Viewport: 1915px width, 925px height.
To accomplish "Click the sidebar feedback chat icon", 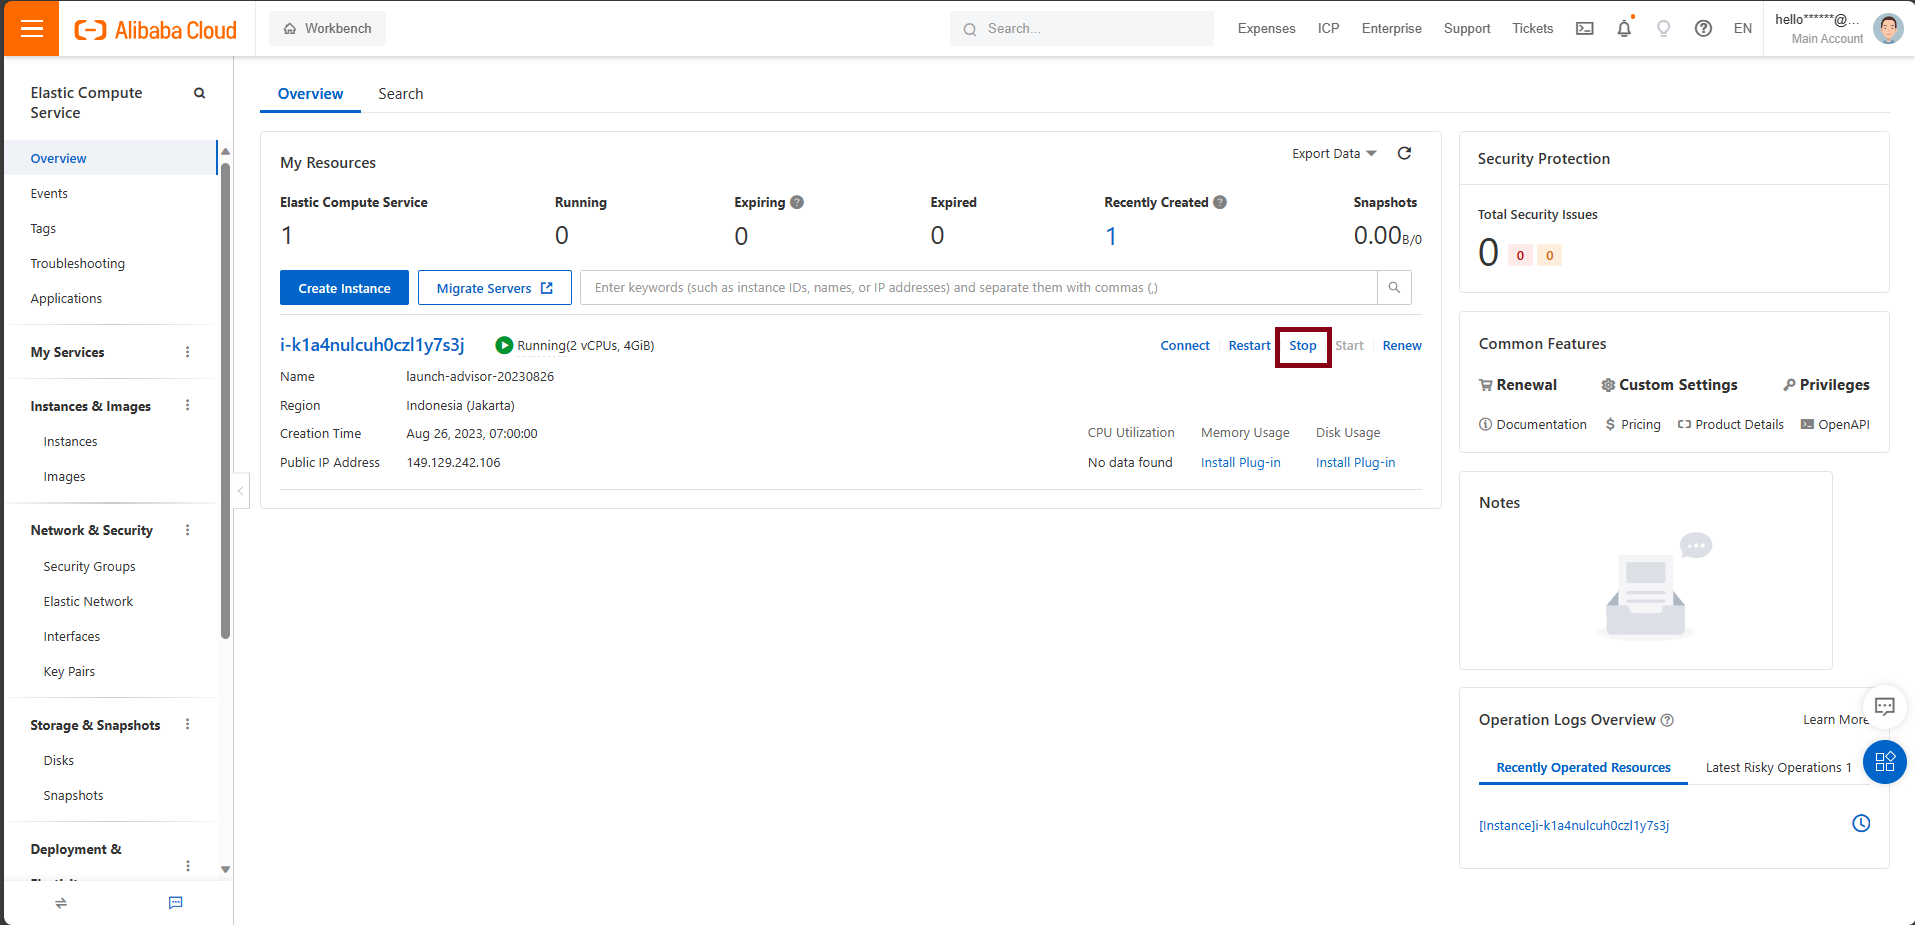I will [175, 903].
